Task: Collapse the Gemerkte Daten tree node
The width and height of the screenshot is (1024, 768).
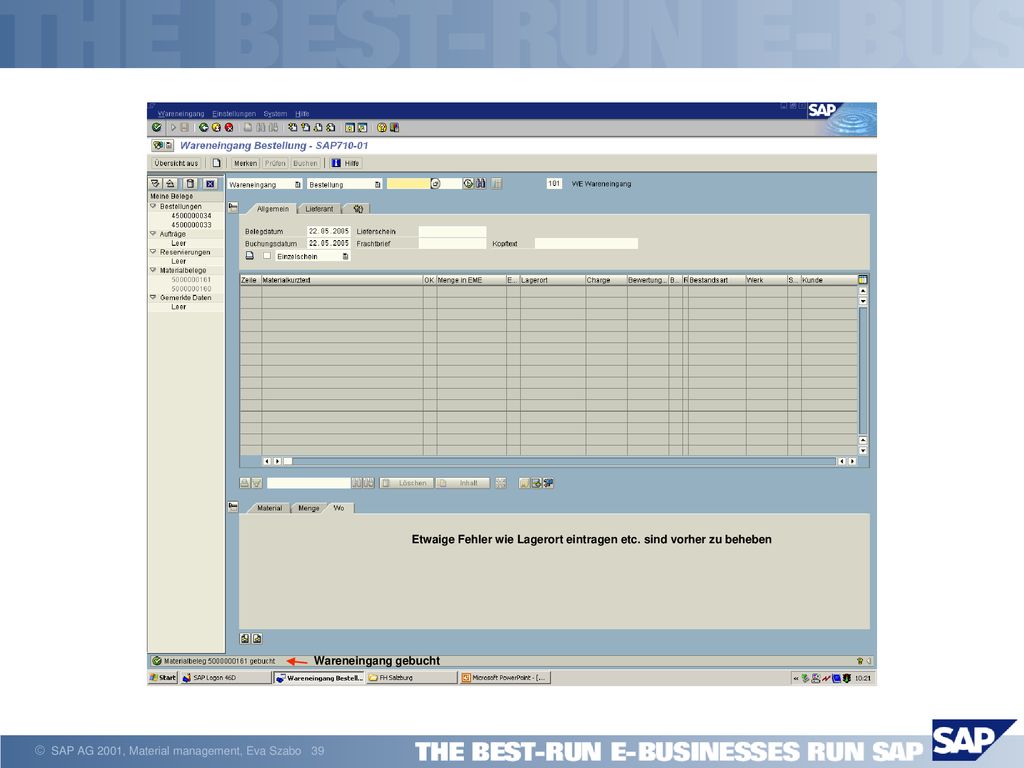Action: (153, 297)
